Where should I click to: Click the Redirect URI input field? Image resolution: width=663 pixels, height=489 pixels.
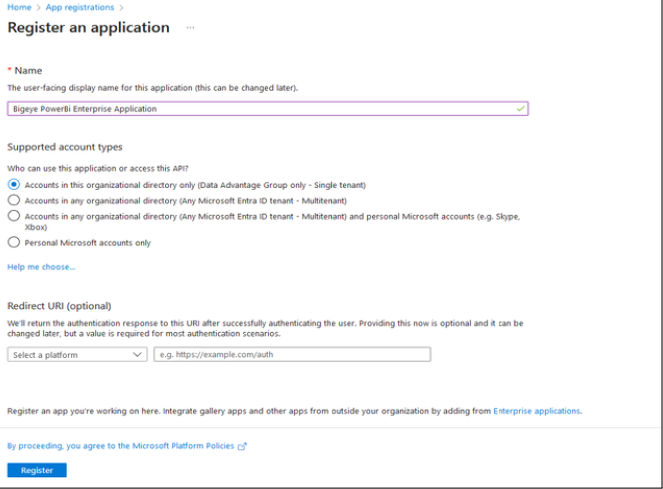tap(292, 354)
